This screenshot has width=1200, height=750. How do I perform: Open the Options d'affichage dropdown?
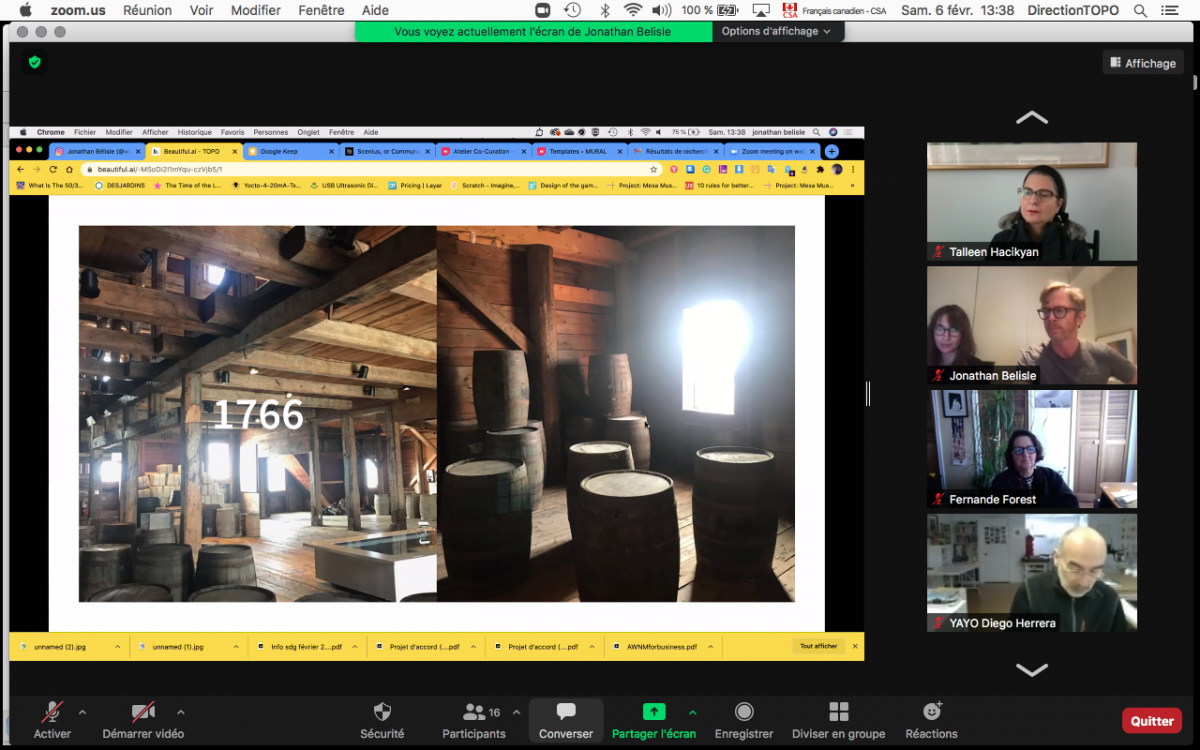(777, 31)
